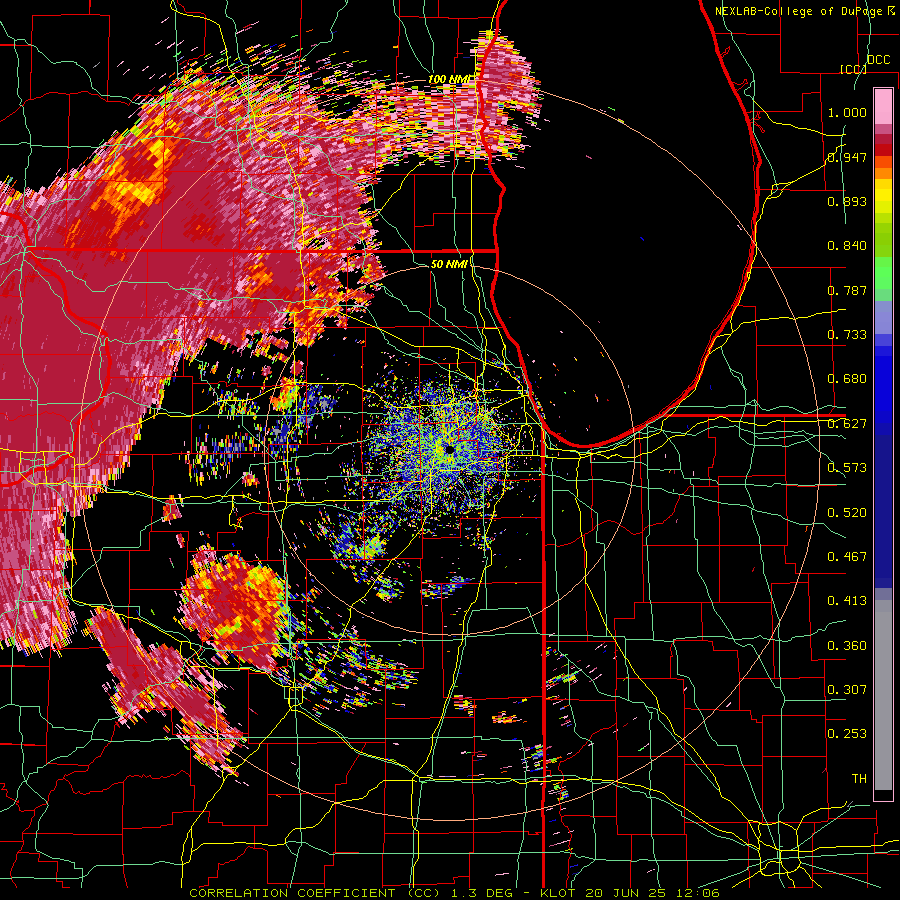
Task: Select the 0.947 scale value
Action: coord(847,157)
